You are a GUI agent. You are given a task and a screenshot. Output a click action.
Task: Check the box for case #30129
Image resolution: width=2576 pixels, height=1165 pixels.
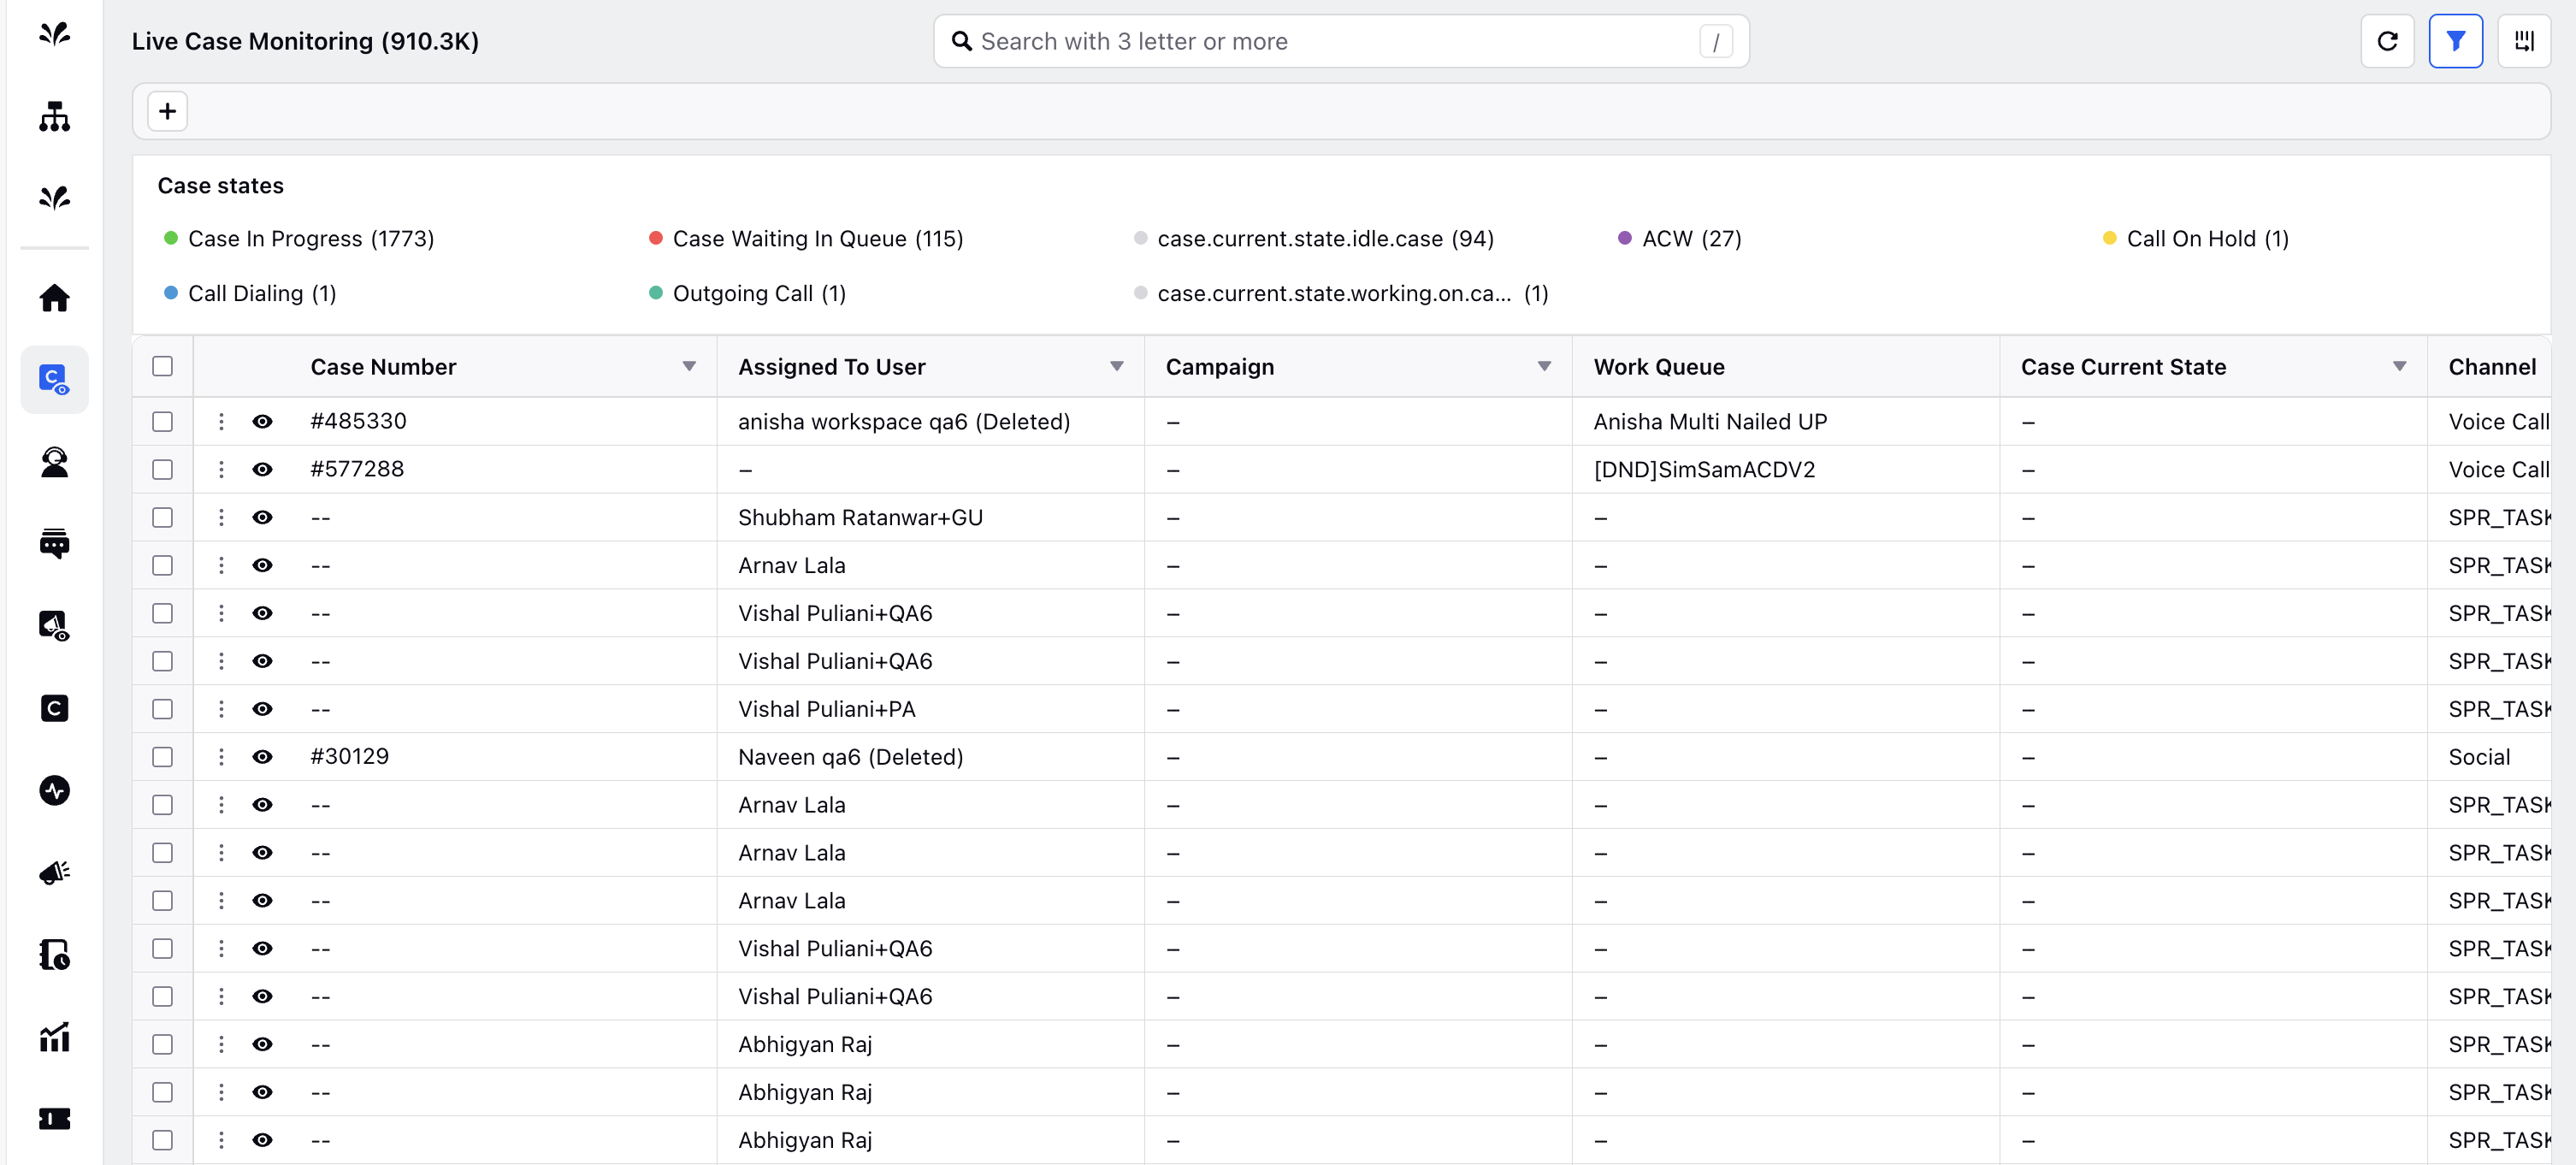162,757
